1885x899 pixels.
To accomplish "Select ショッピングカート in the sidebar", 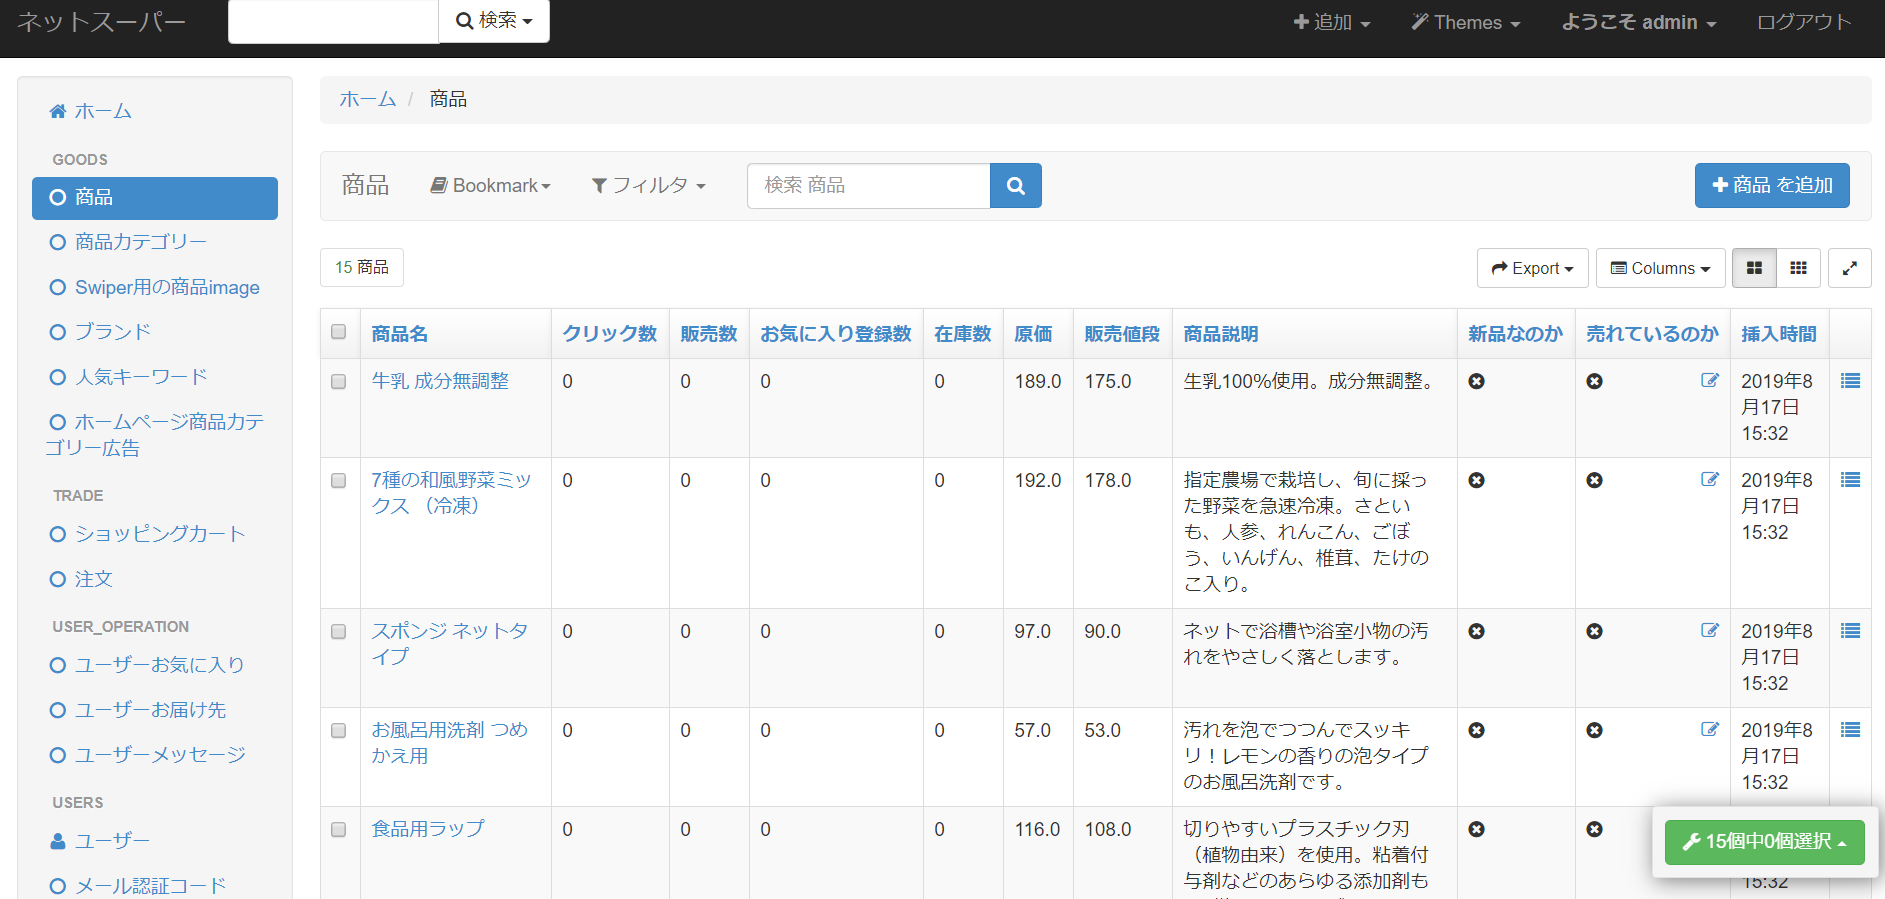I will (155, 534).
